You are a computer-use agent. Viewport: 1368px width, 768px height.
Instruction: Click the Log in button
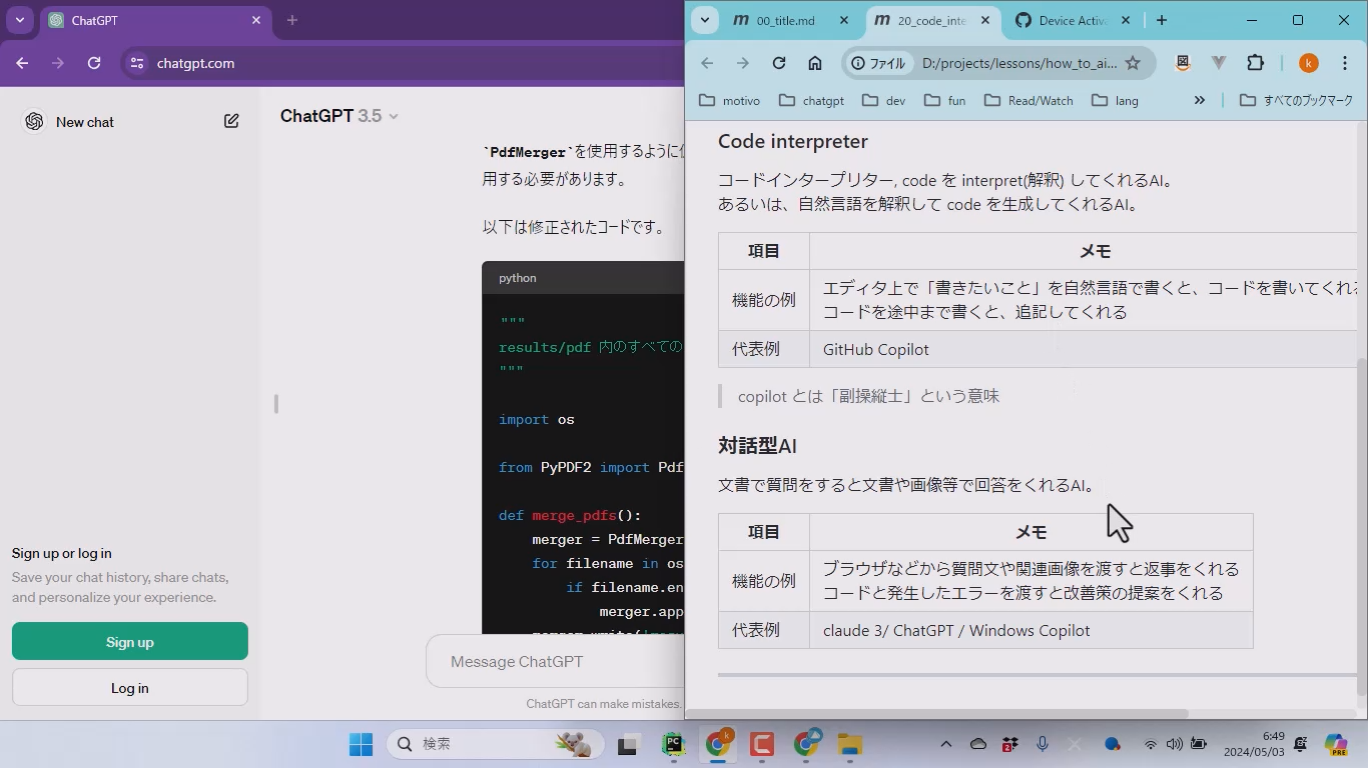pos(129,687)
